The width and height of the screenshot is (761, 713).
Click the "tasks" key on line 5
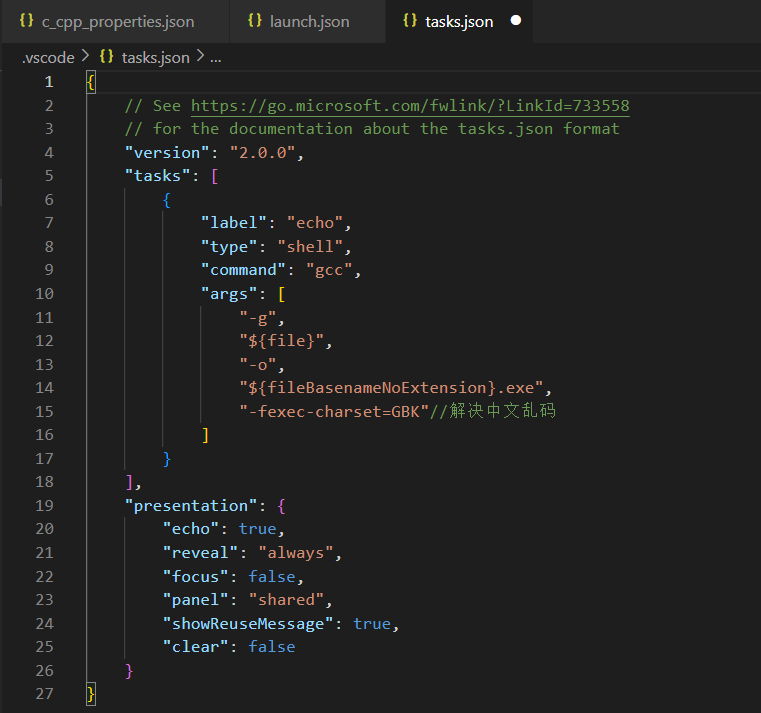tap(157, 176)
